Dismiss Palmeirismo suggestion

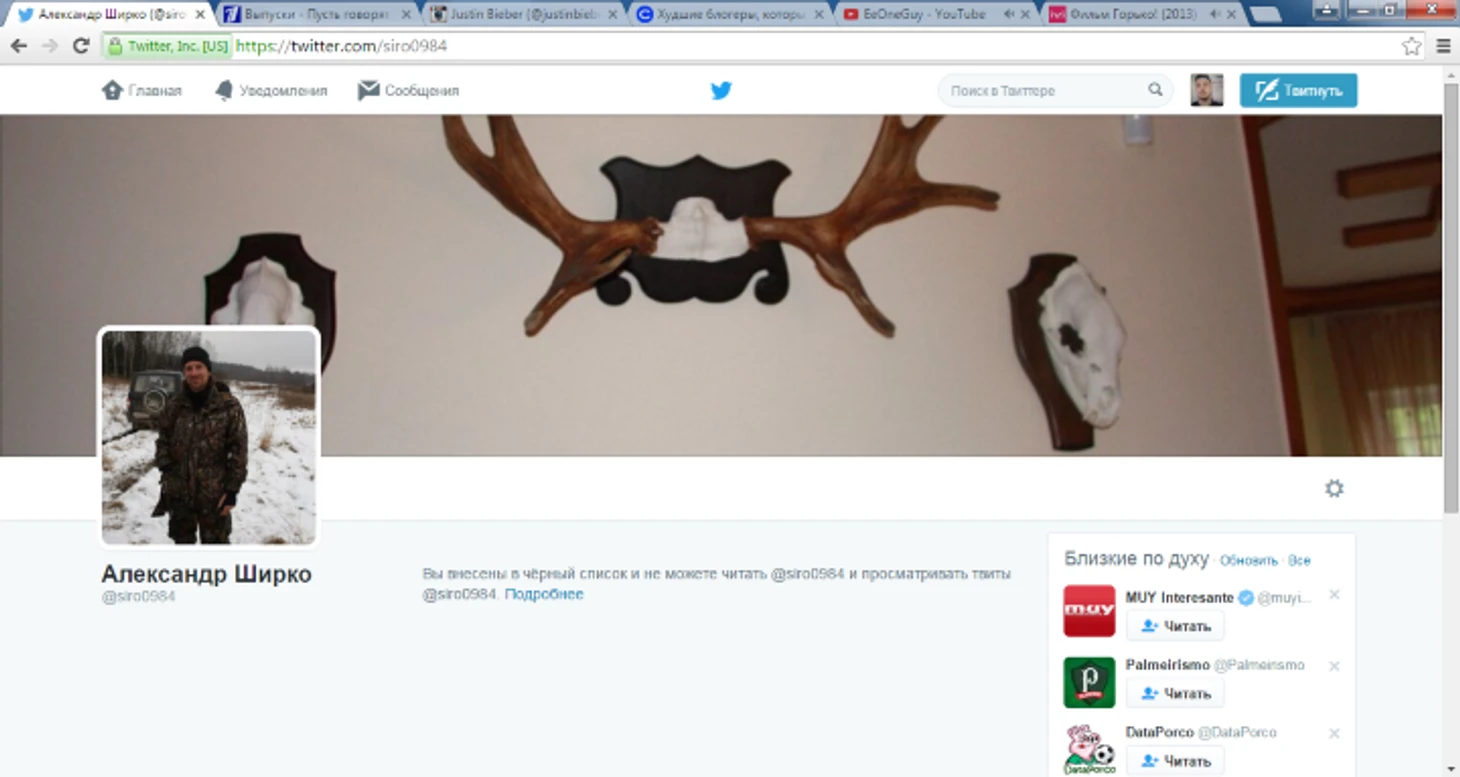tap(1334, 666)
